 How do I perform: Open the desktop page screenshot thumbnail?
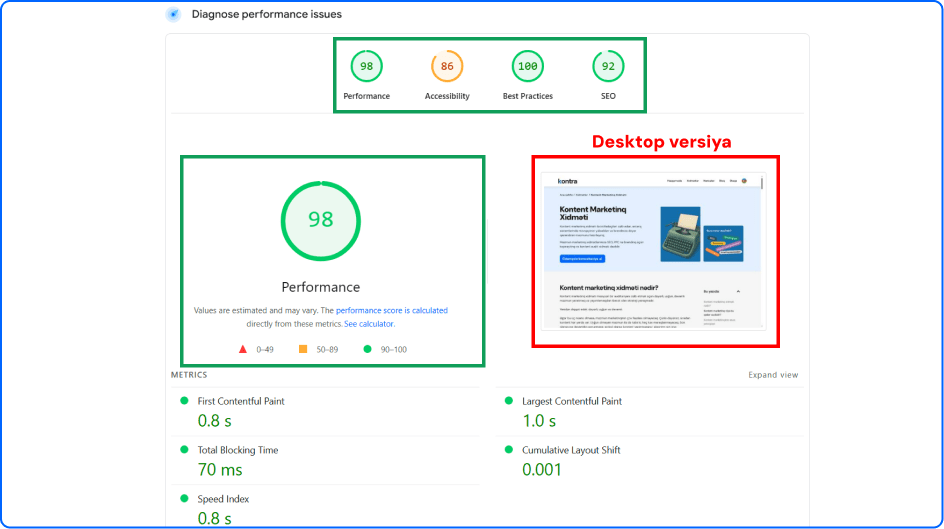(653, 250)
